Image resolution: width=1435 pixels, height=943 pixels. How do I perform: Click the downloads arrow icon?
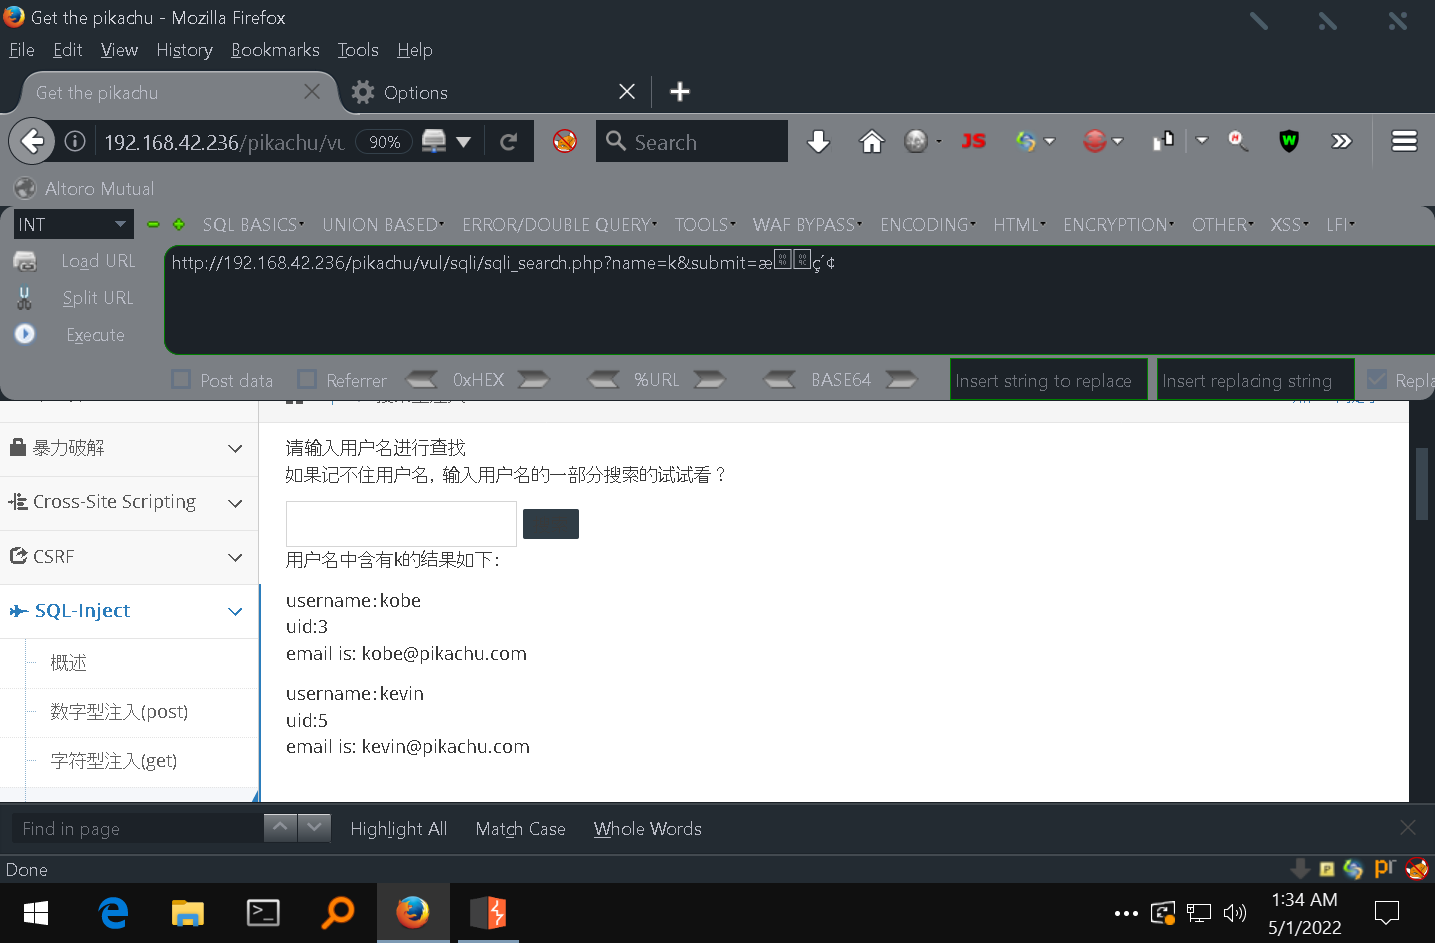click(818, 141)
